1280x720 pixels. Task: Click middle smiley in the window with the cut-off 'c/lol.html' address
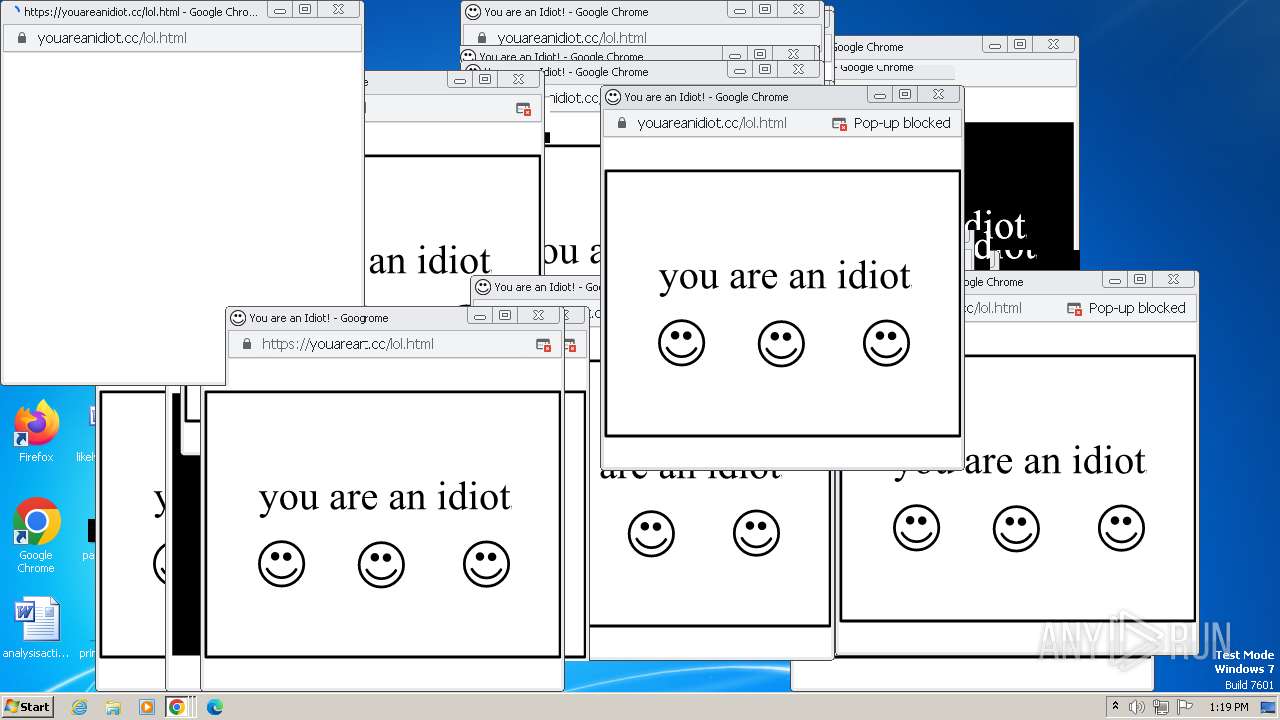(x=1016, y=528)
